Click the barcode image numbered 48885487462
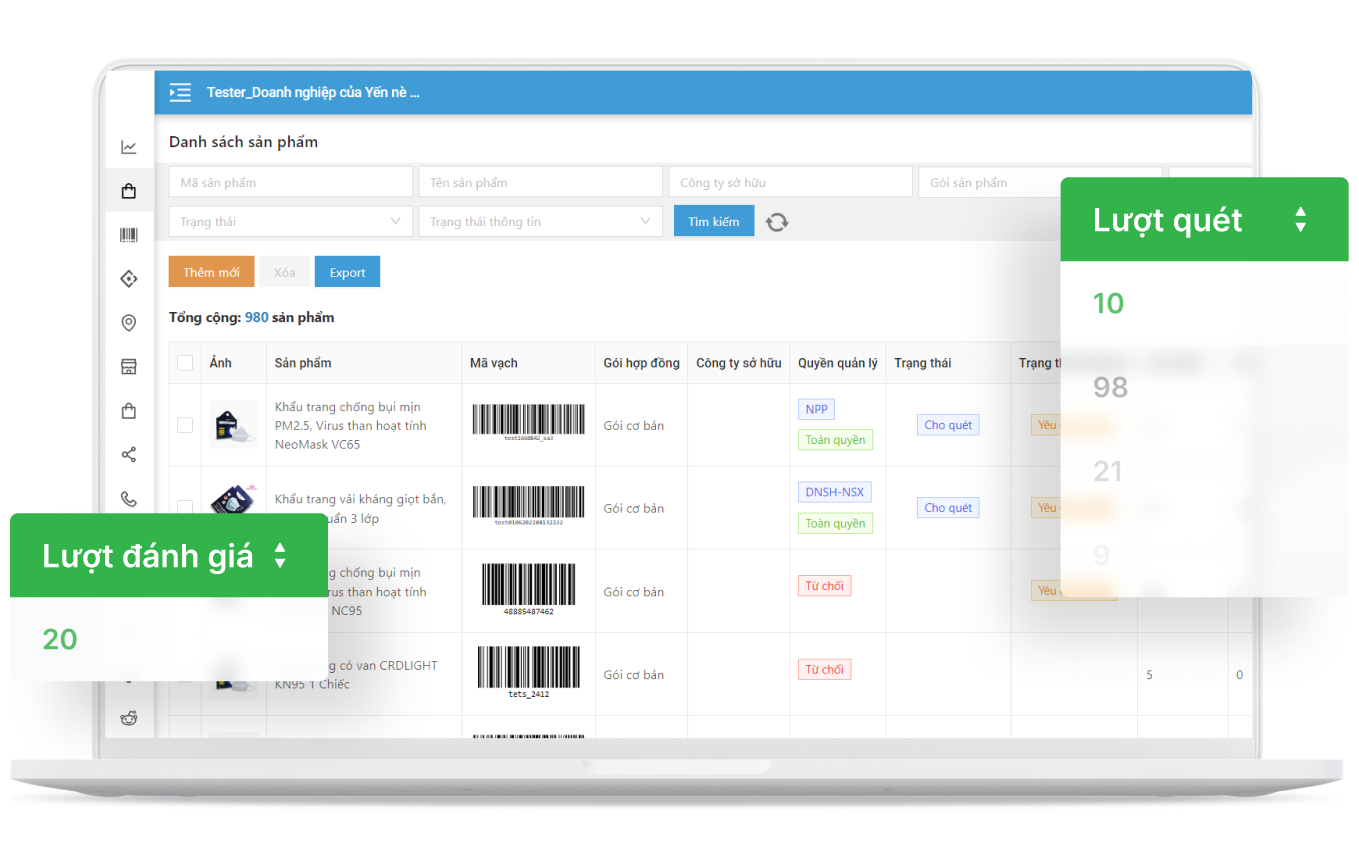The height and width of the screenshot is (860, 1359). (530, 590)
